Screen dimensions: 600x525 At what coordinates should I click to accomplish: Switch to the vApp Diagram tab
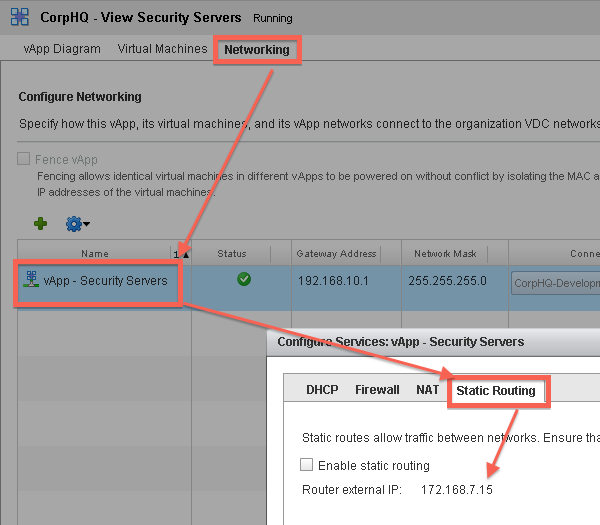click(62, 49)
